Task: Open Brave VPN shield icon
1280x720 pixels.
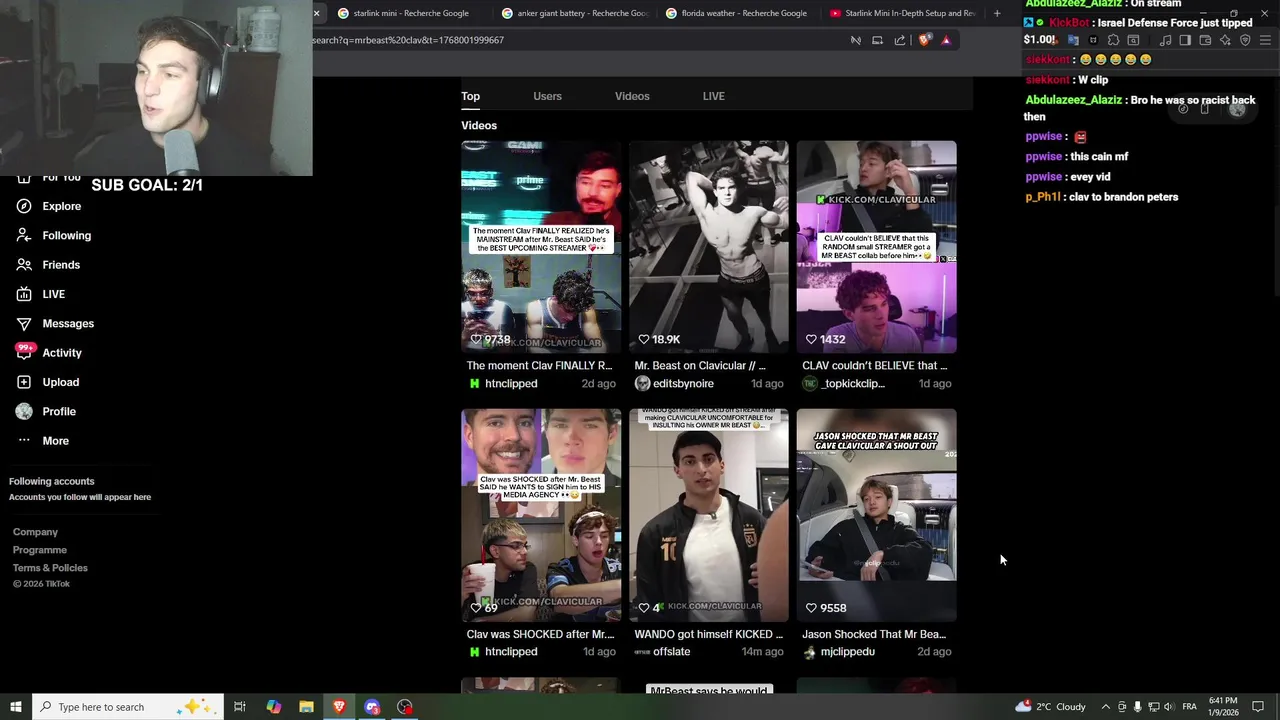Action: tap(1245, 40)
